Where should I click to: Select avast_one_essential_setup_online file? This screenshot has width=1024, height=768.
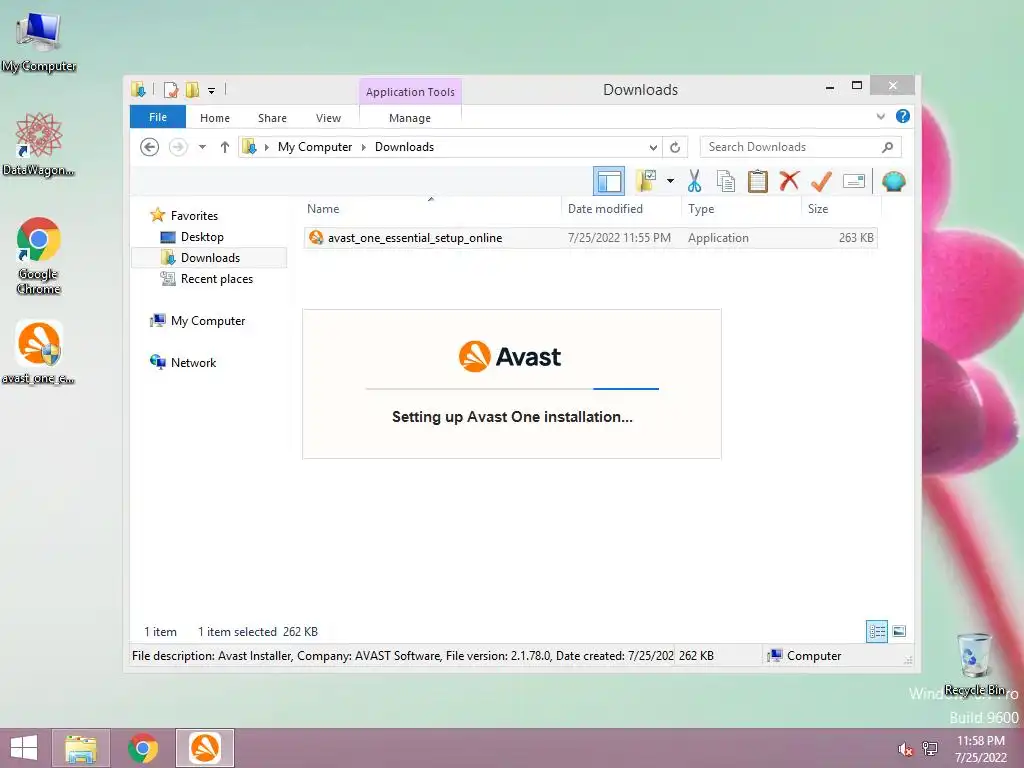[590, 238]
